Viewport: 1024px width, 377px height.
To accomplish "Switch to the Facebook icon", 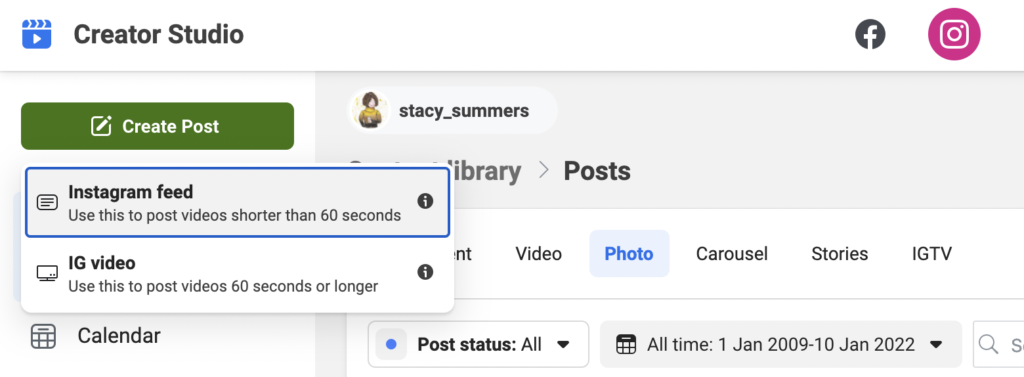I will click(x=870, y=34).
